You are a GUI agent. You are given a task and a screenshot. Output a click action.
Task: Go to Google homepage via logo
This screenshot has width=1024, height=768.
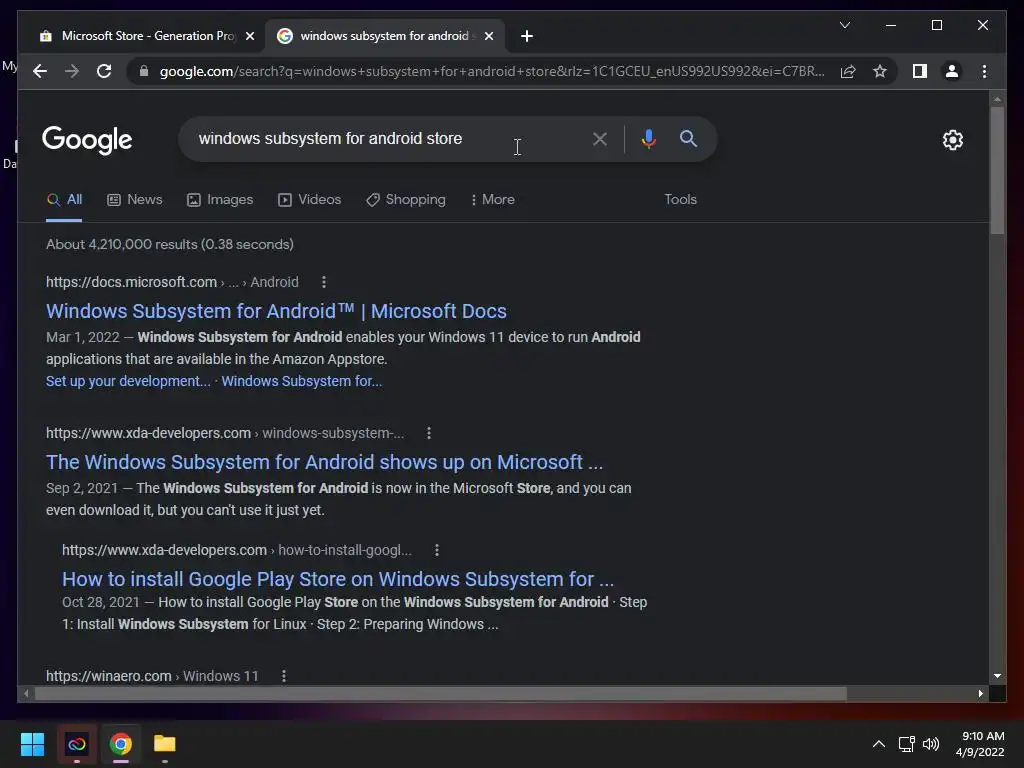pos(87,140)
